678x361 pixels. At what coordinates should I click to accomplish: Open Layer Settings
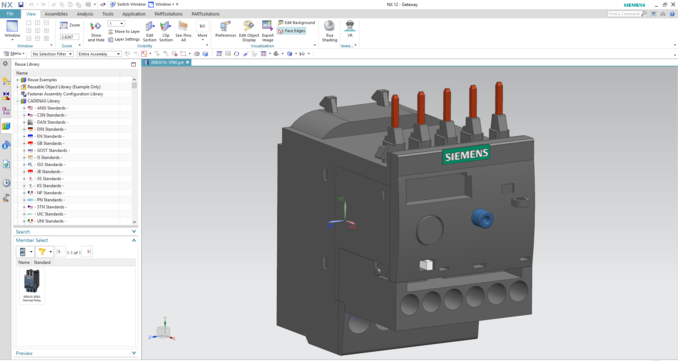pyautogui.click(x=124, y=39)
